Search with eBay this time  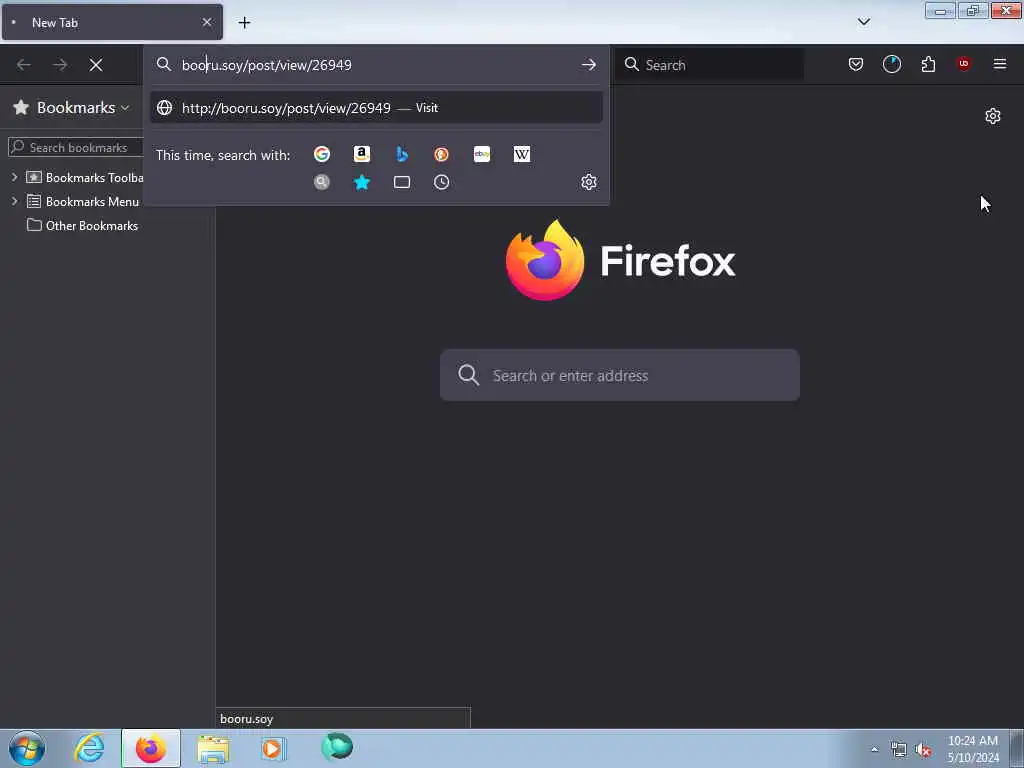click(482, 154)
